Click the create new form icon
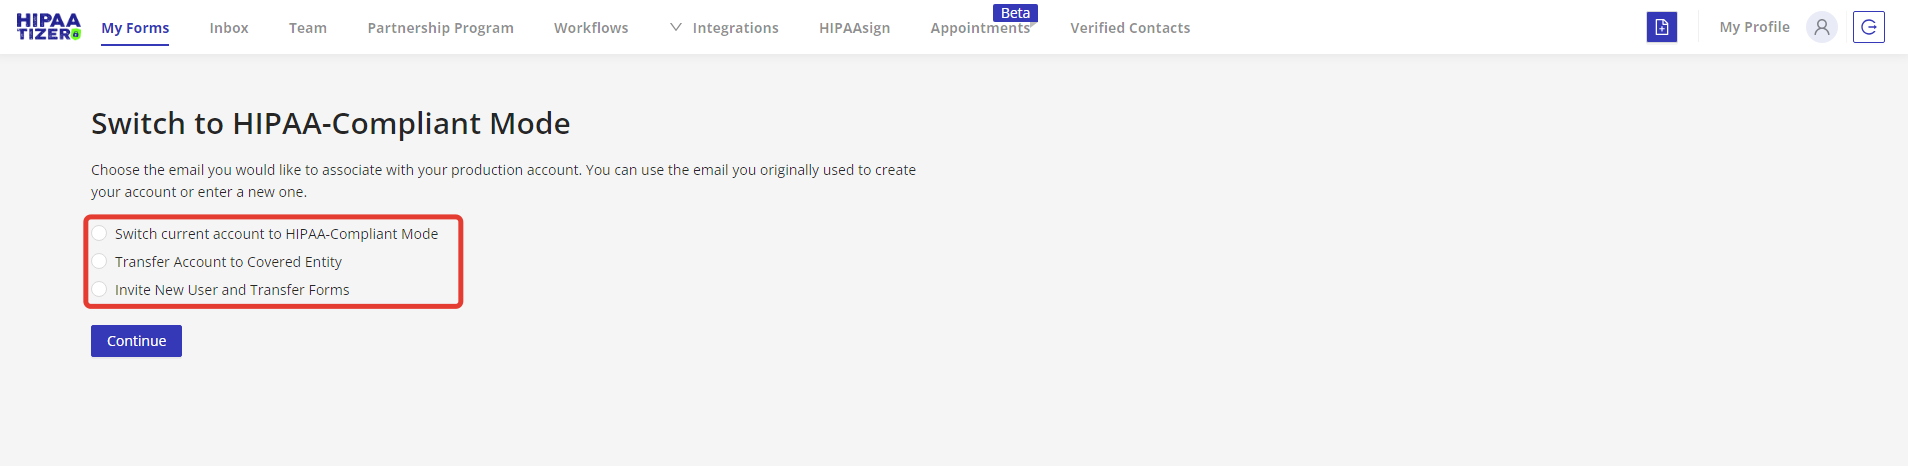 [x=1661, y=27]
